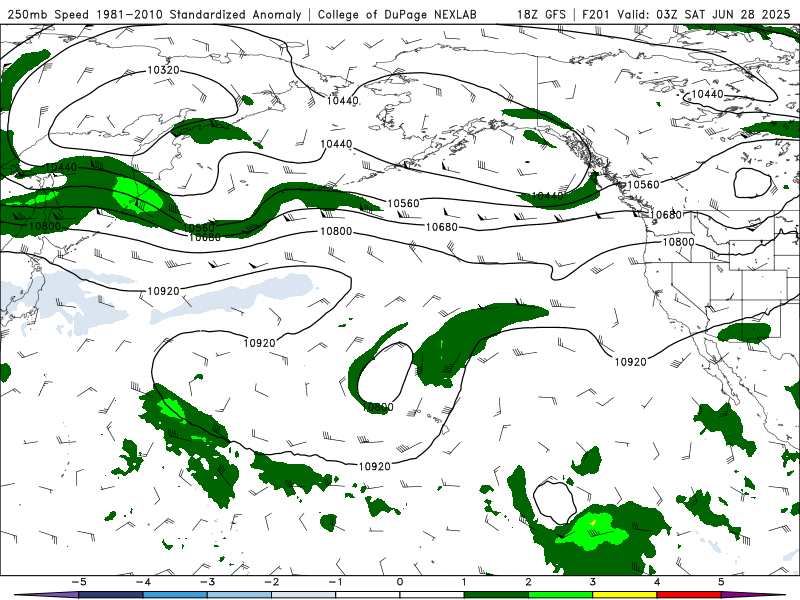Select the pale blue -2 to -1 colorbar segment
The width and height of the screenshot is (800, 600).
tap(304, 595)
